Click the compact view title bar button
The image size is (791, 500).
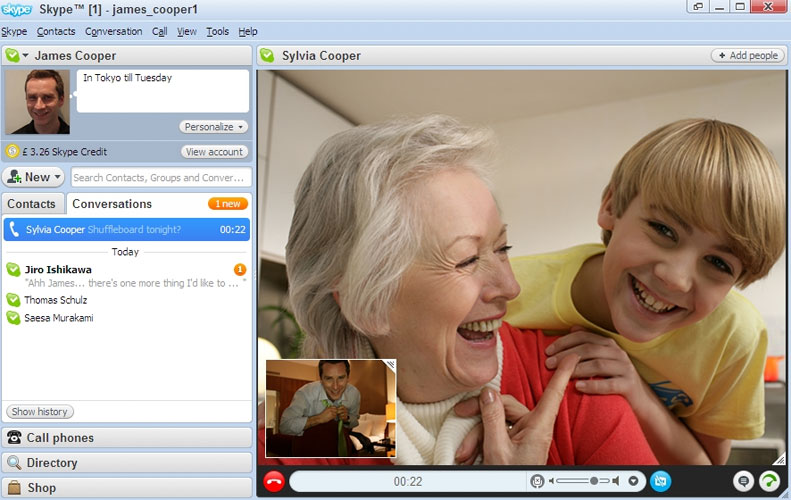(x=699, y=7)
